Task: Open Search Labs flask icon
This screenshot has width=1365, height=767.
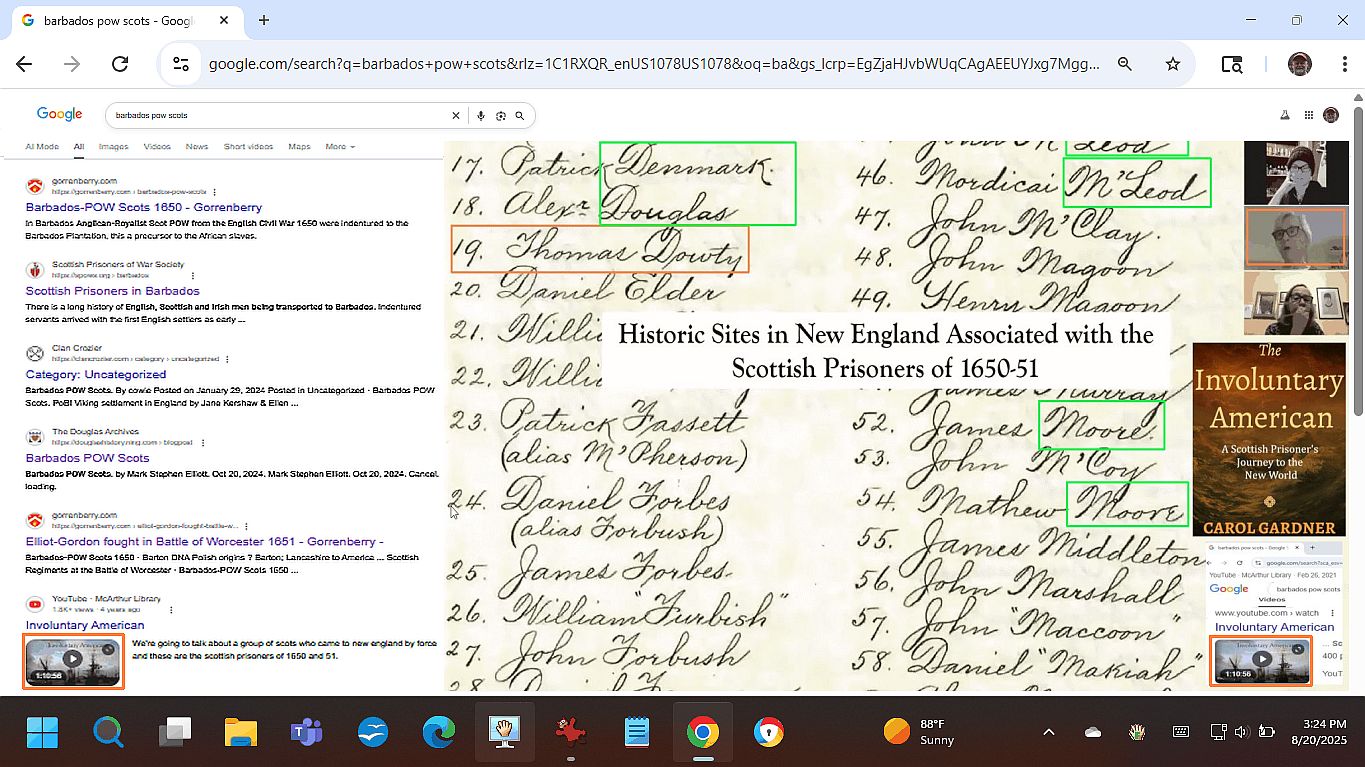Action: (x=1285, y=115)
